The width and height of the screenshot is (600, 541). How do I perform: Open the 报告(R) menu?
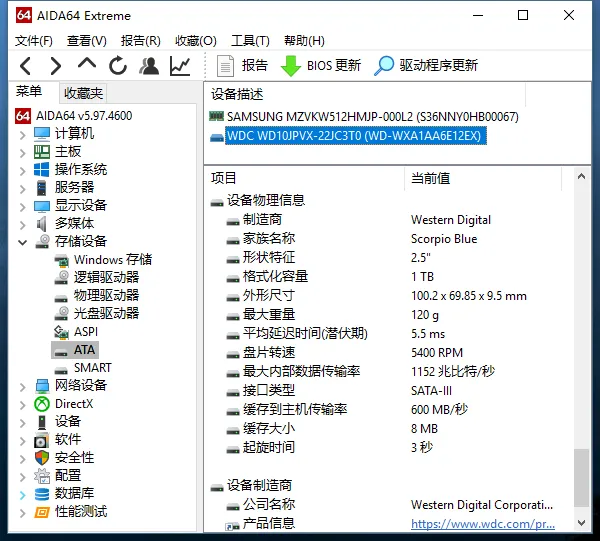tap(141, 41)
